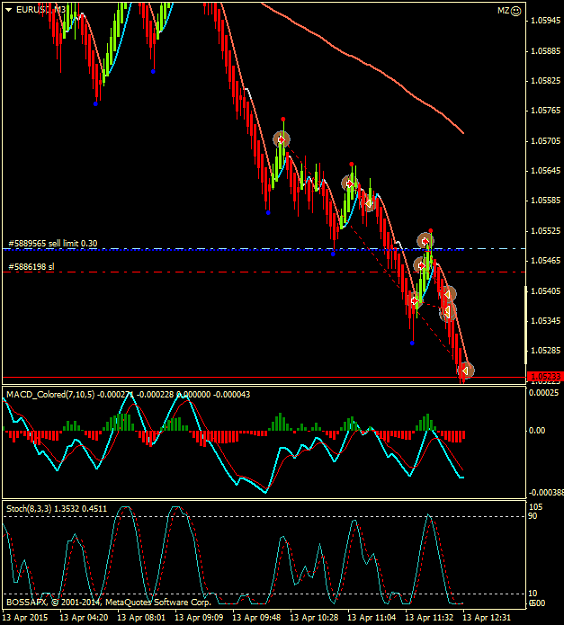Click the Stochastic scale level 105
Image resolution: width=564 pixels, height=625 pixels.
coord(535,507)
